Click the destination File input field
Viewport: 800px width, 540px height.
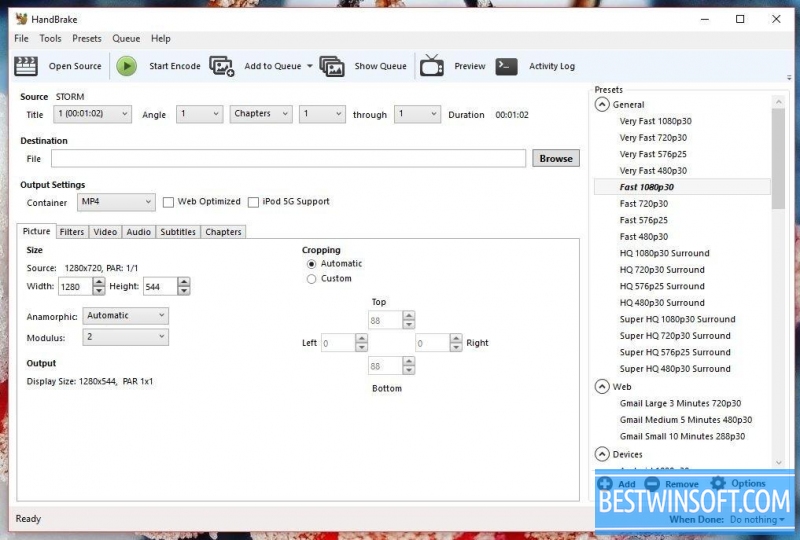(x=288, y=159)
